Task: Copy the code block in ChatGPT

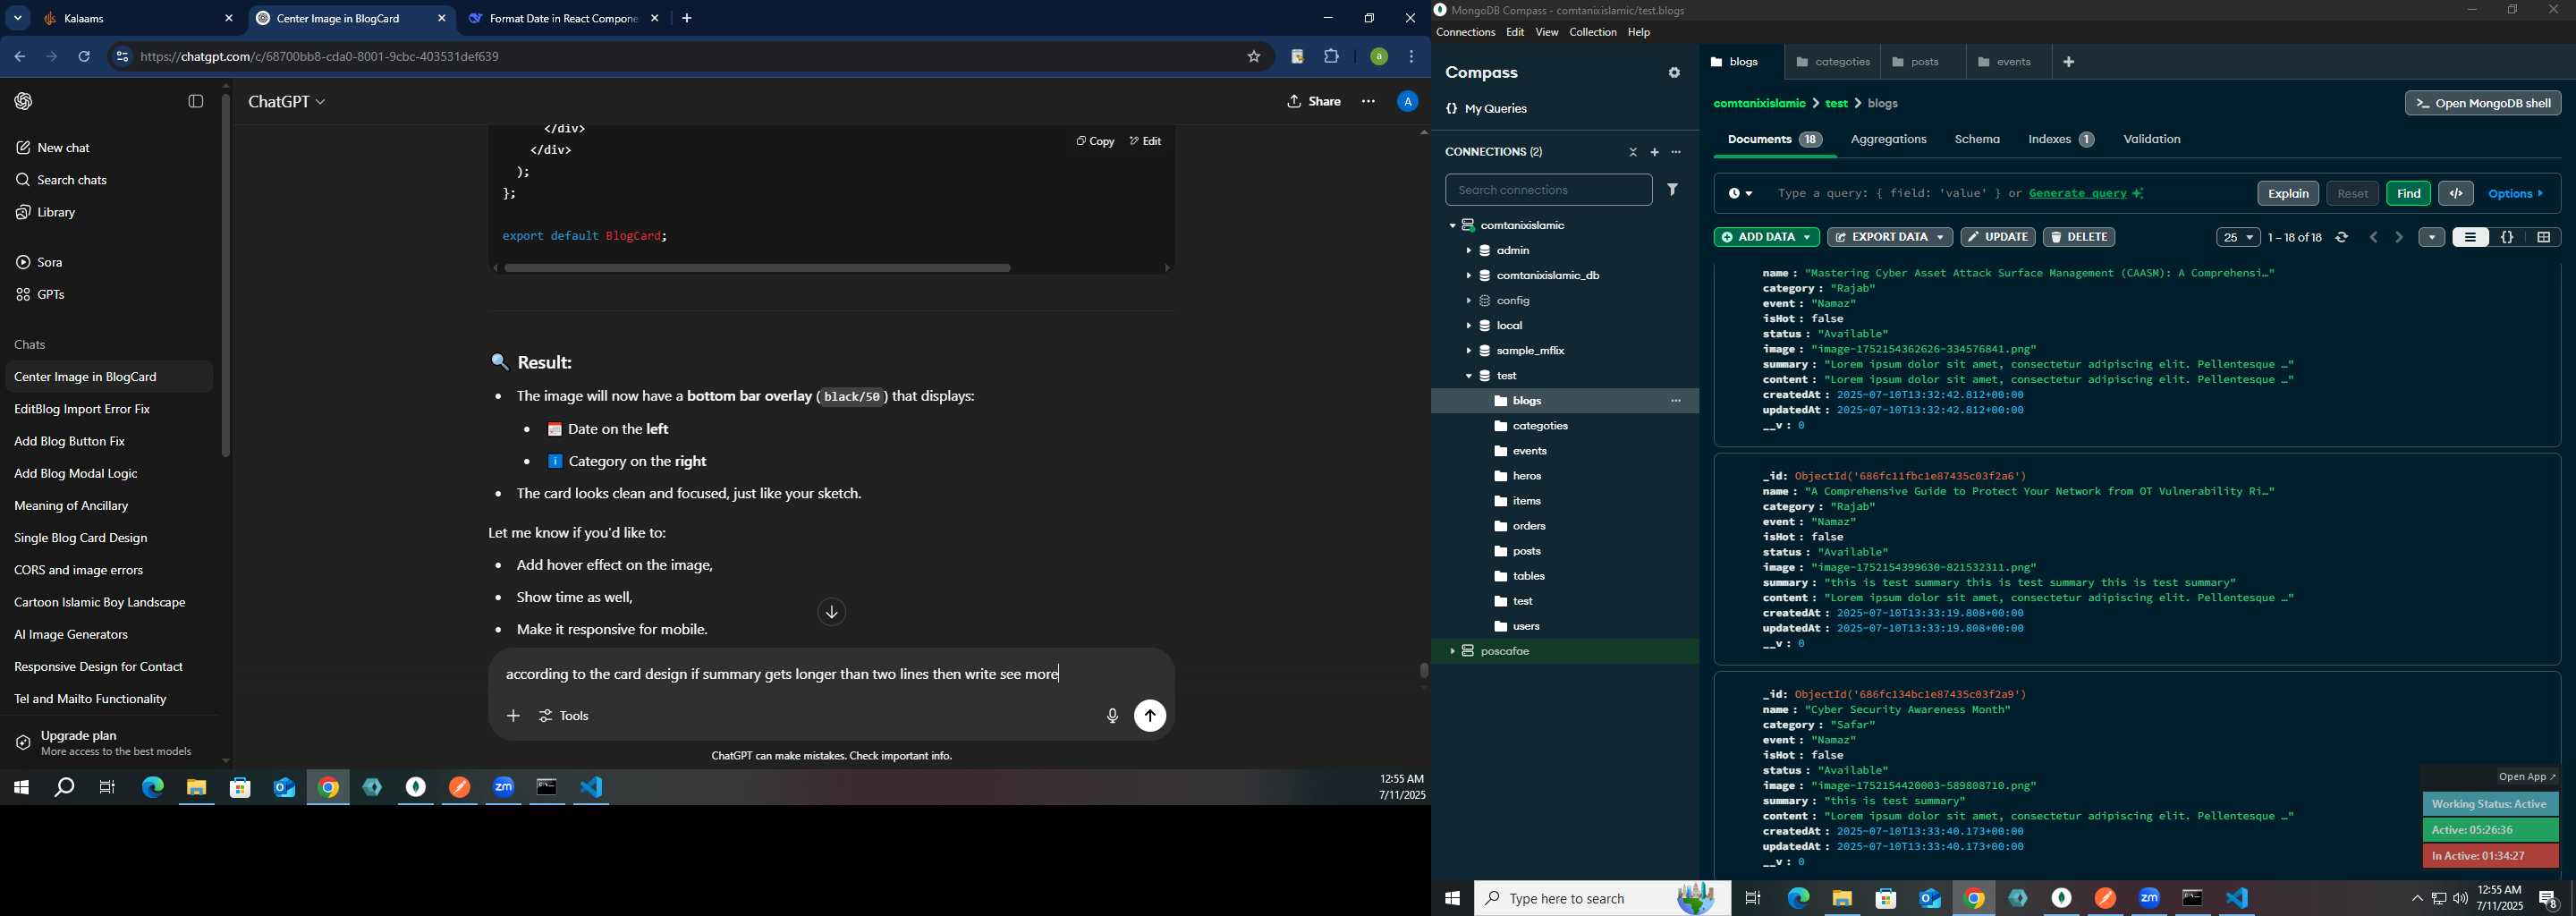Action: tap(1095, 142)
